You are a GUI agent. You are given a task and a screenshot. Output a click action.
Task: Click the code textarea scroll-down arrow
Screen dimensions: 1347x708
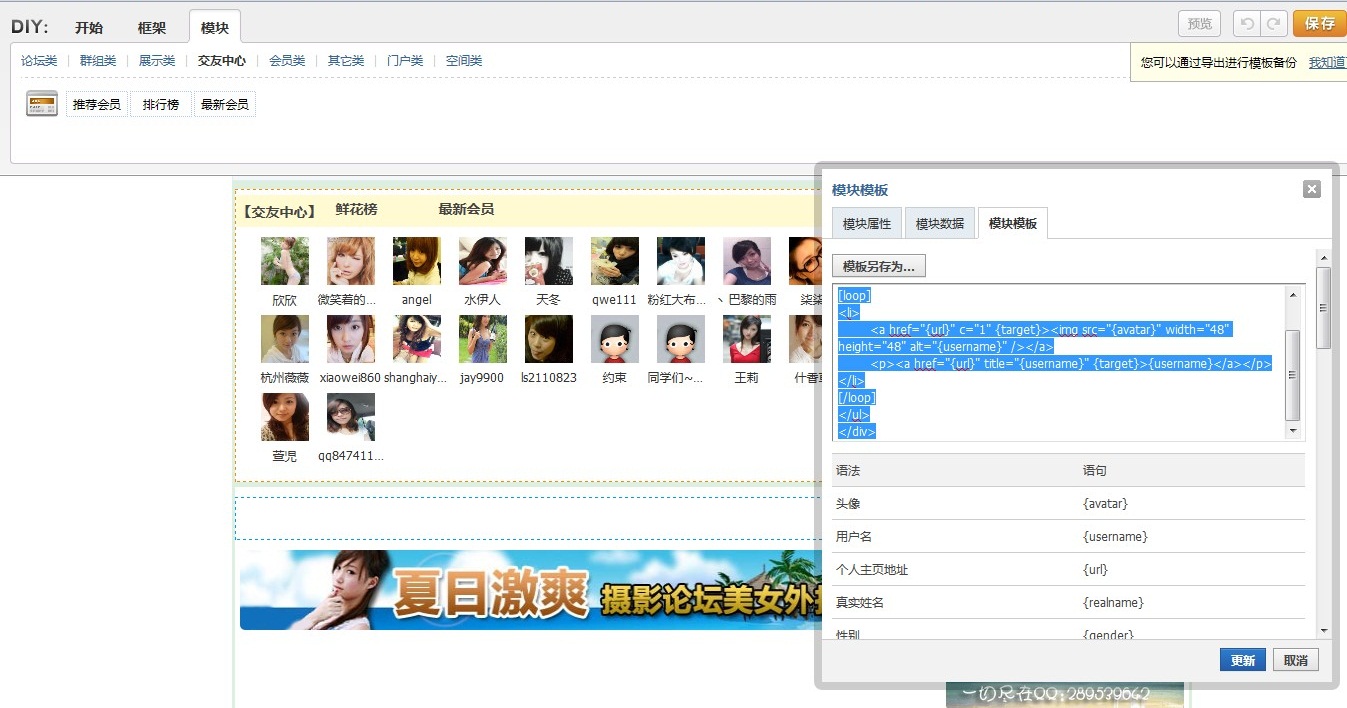[1293, 431]
